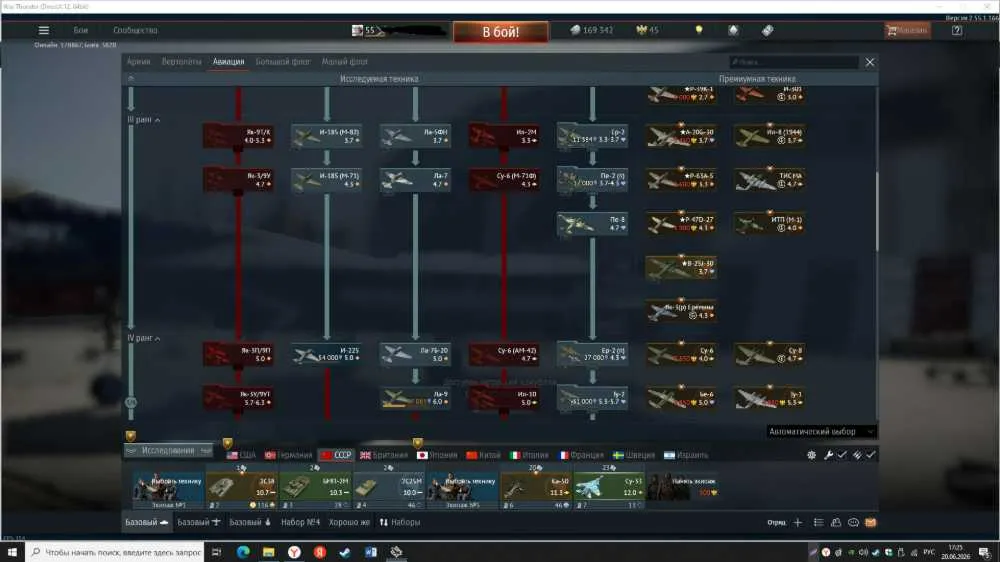Select the Пе-8 bomber card
This screenshot has width=1000, height=562.
pos(592,224)
